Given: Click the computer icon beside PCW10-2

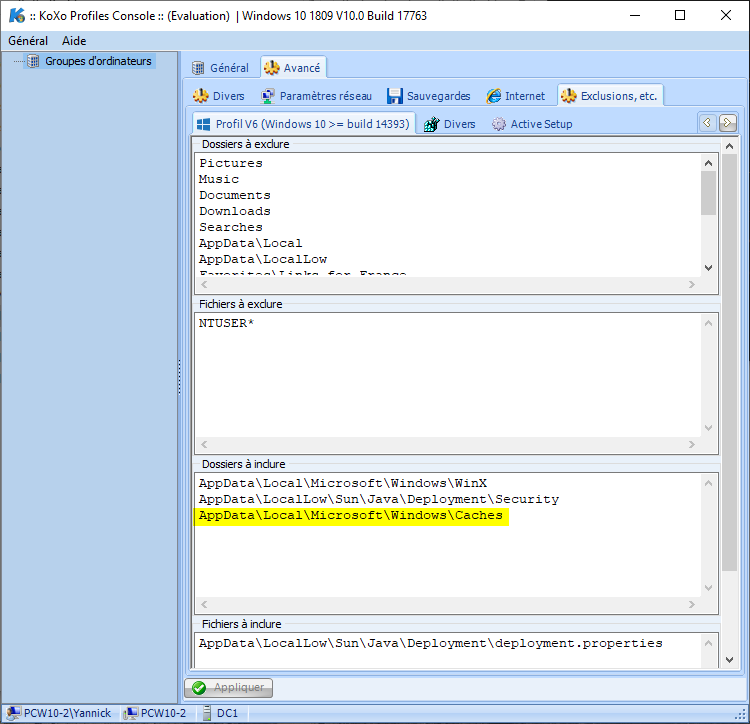Looking at the screenshot, I should (x=131, y=713).
